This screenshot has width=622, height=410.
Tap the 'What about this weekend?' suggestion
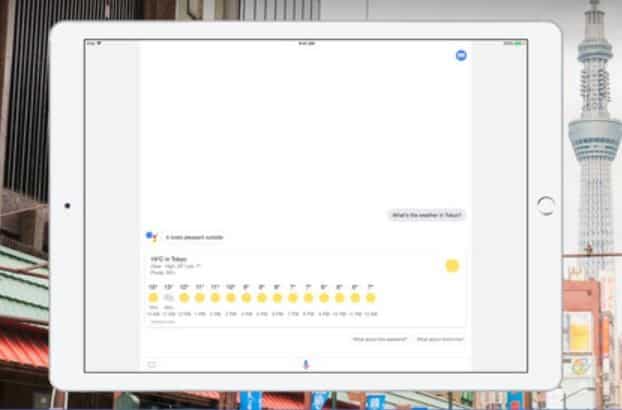tap(377, 340)
